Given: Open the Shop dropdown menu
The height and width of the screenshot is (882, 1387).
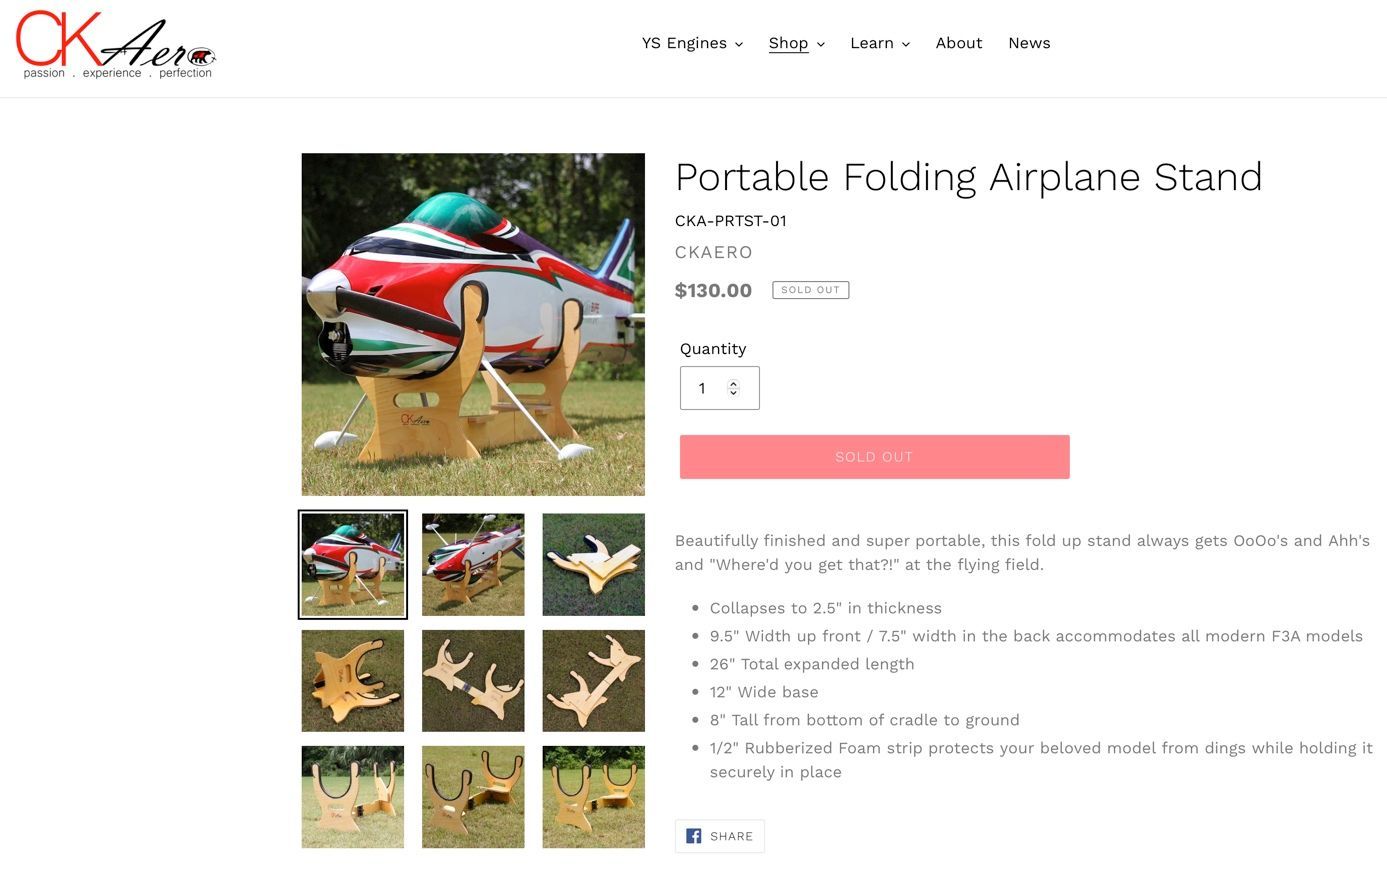Looking at the screenshot, I should click(x=796, y=43).
